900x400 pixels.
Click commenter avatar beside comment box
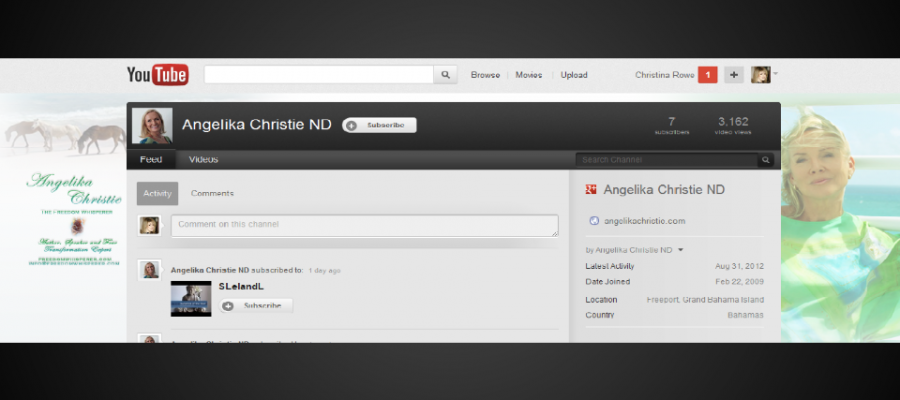point(149,226)
